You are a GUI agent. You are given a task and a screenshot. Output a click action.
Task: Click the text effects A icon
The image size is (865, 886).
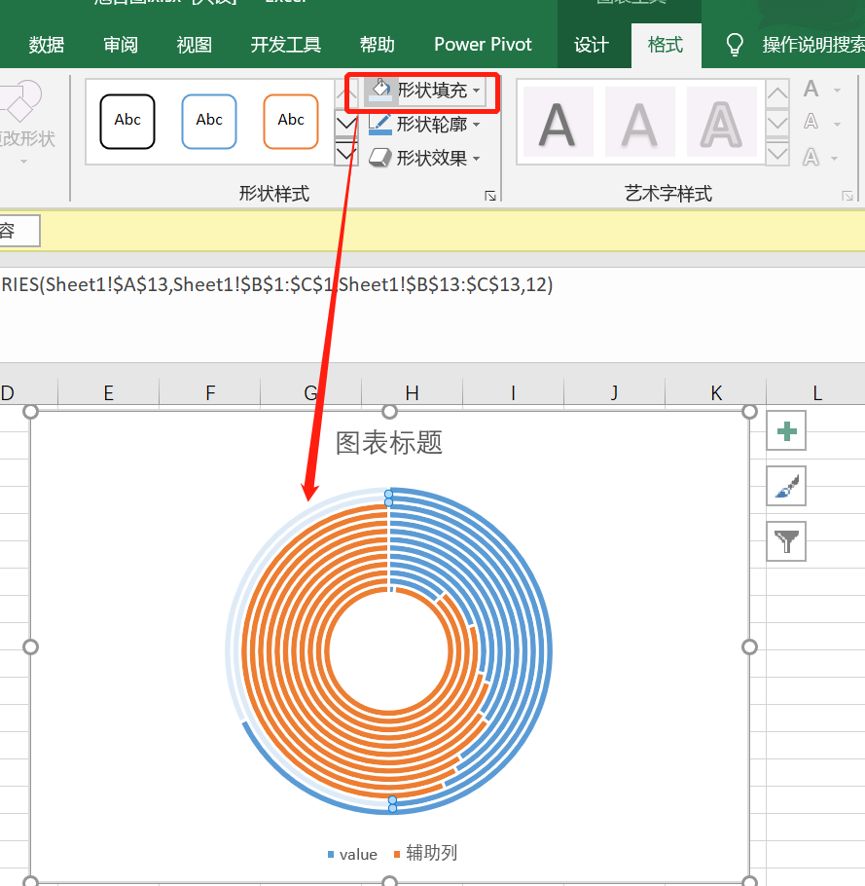[x=811, y=157]
